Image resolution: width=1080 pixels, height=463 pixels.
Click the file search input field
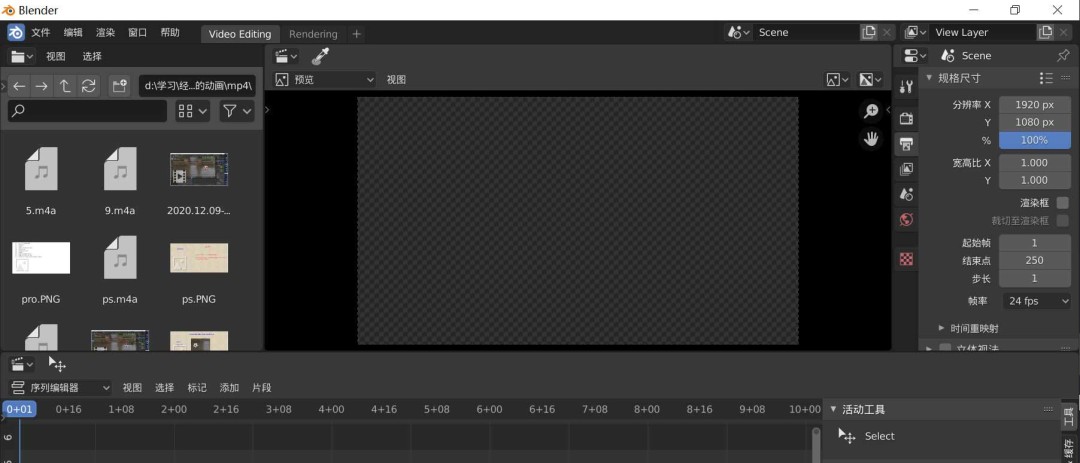coord(87,111)
